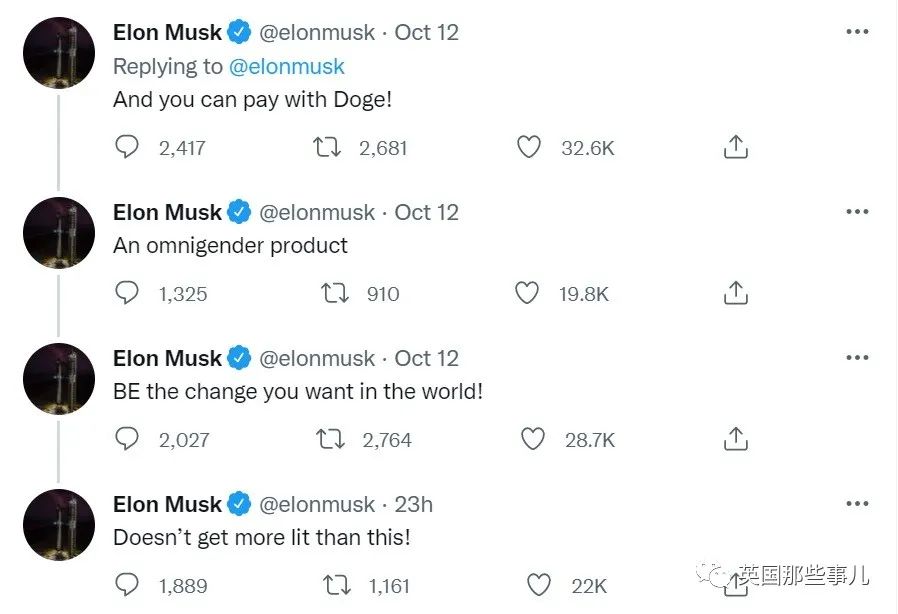Retweet the 'And you can pay with Doge!' tweet
This screenshot has height=614, width=898.
pos(326,148)
